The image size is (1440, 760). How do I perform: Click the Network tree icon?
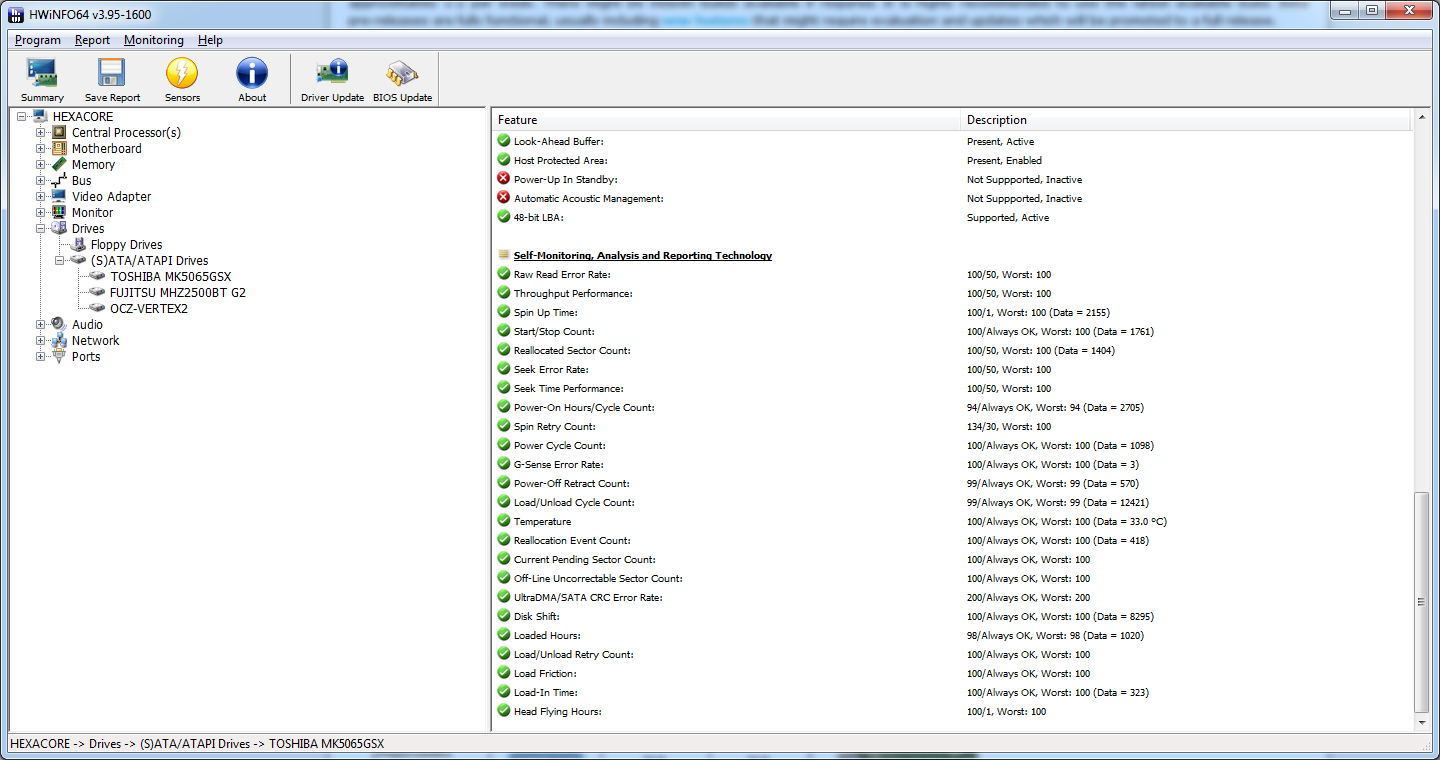pos(59,340)
